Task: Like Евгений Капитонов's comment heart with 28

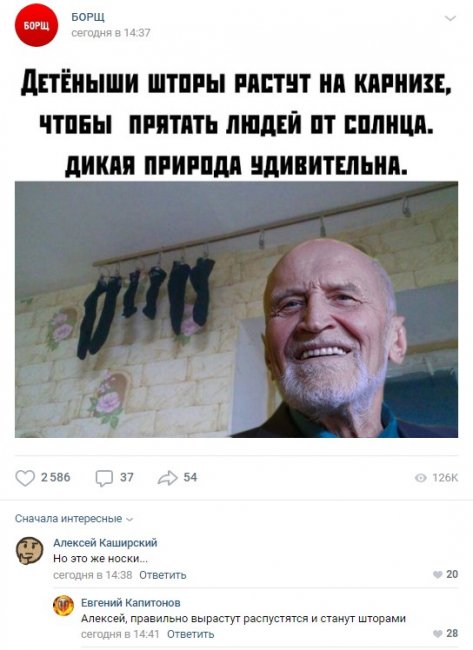Action: pyautogui.click(x=437, y=634)
